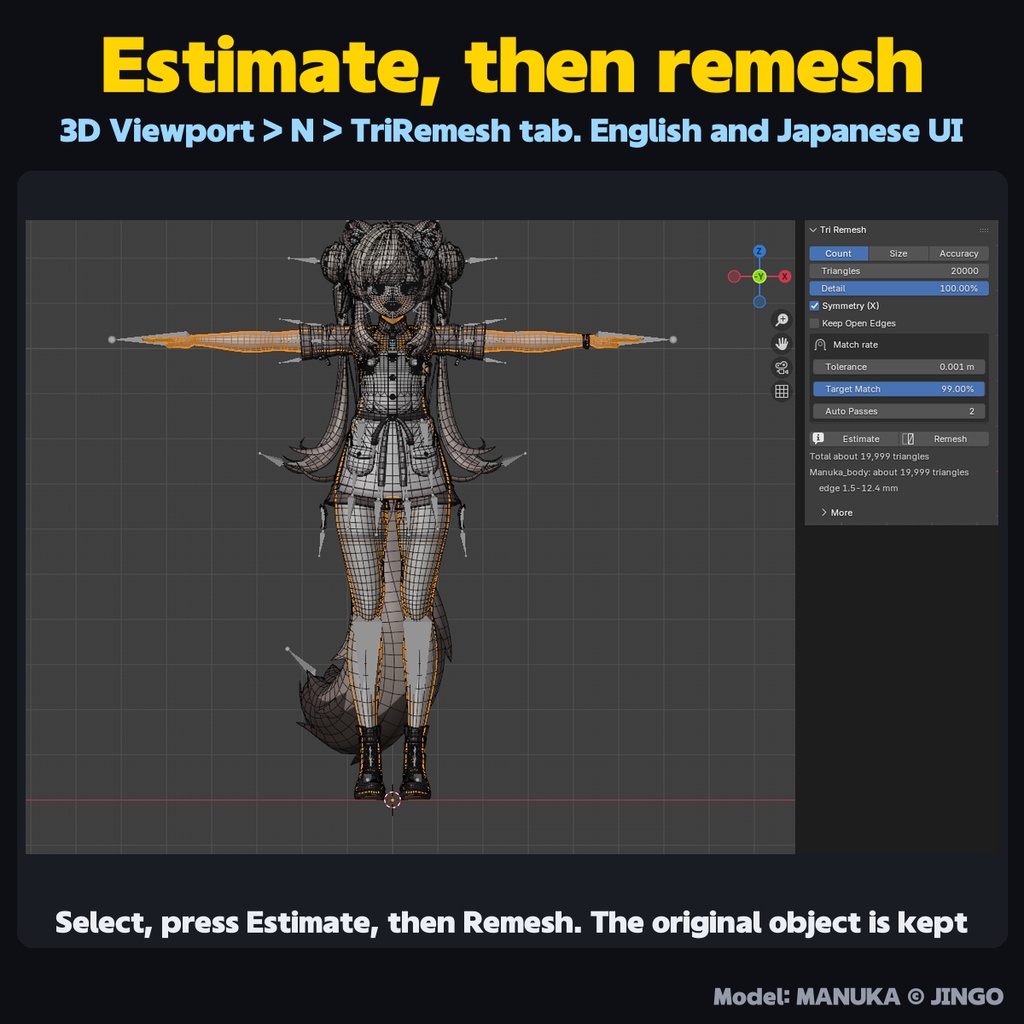1024x1024 pixels.
Task: Collapse the Tri Remesh panel
Action: [813, 230]
